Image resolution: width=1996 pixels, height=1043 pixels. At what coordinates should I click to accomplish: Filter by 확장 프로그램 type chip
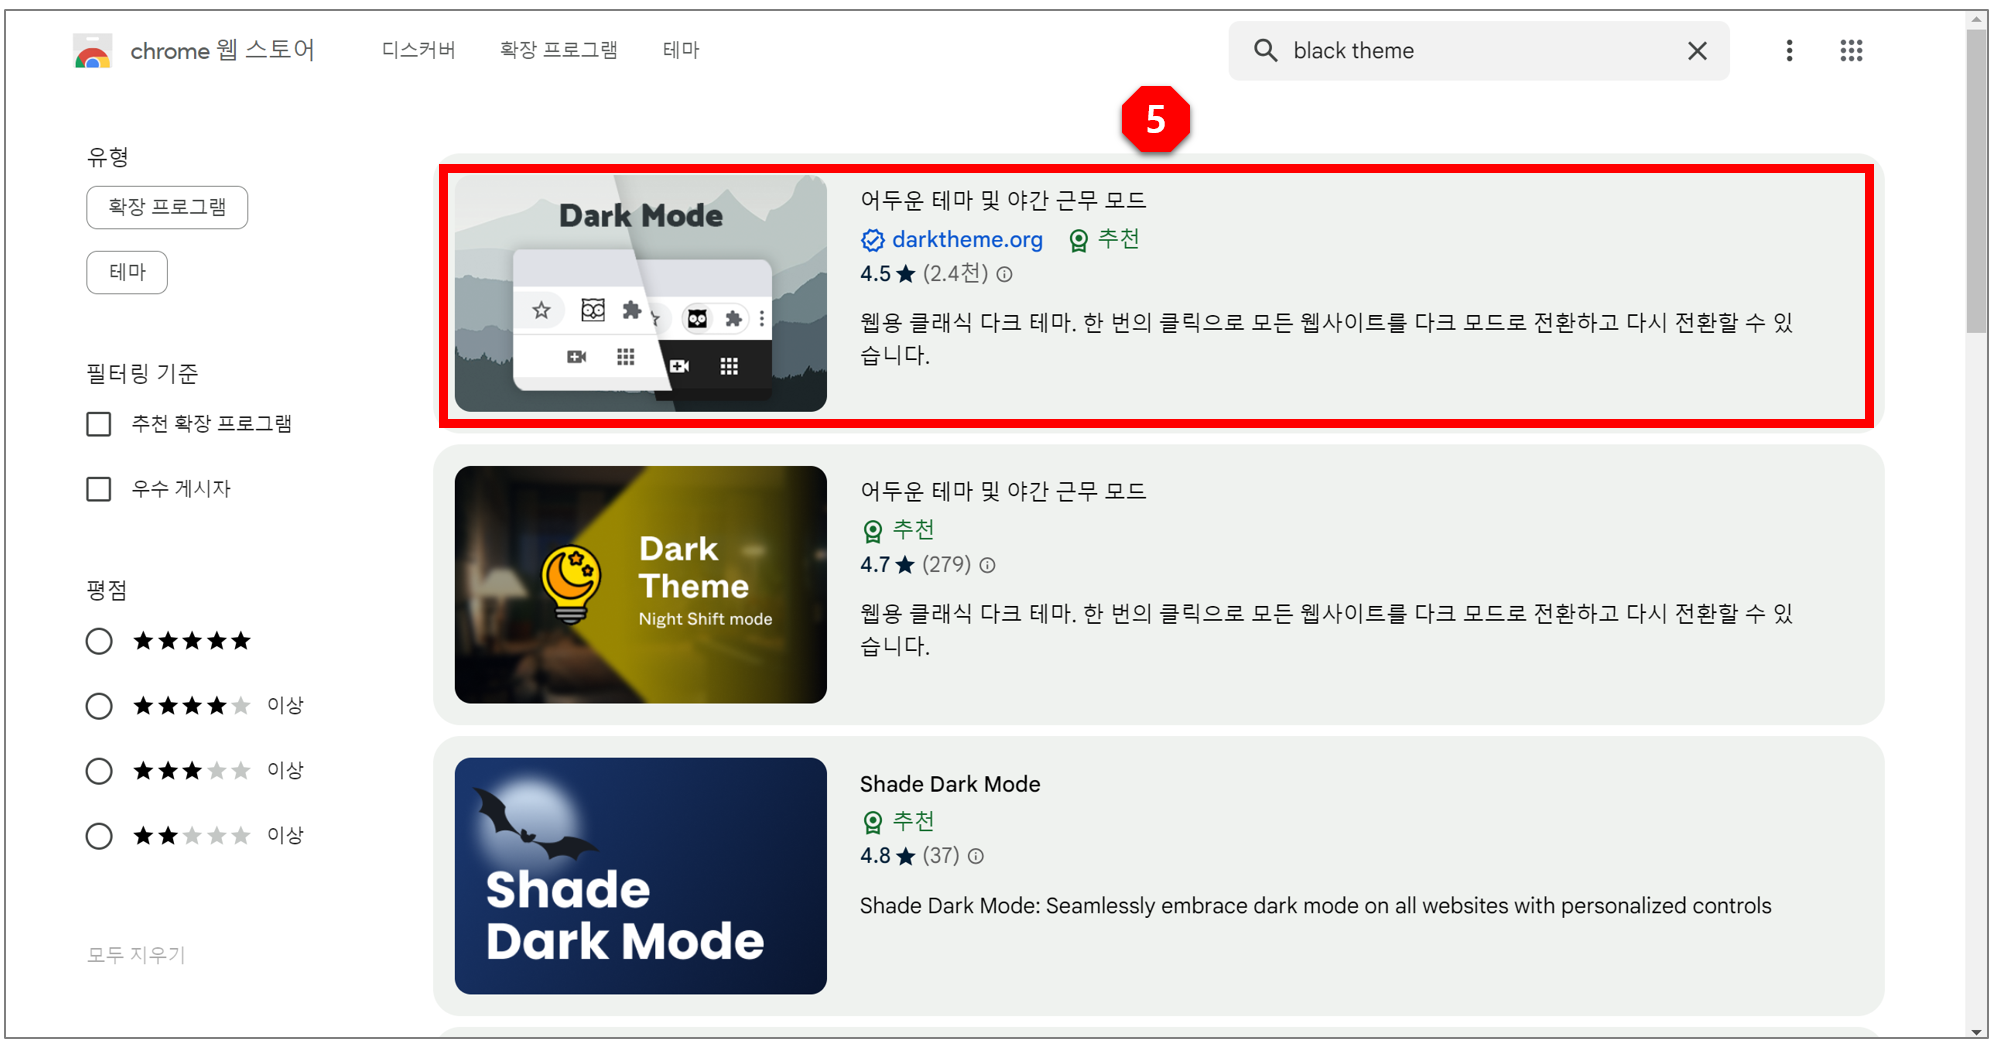click(167, 207)
